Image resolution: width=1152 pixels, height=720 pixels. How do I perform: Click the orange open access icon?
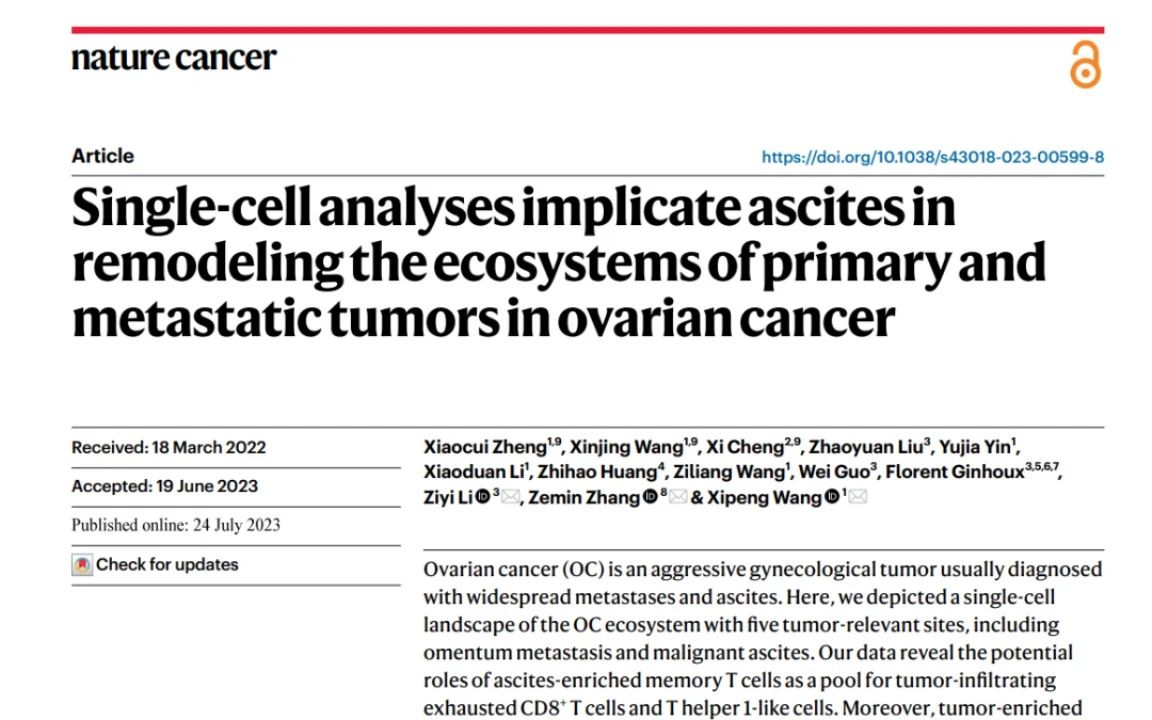click(x=1085, y=65)
